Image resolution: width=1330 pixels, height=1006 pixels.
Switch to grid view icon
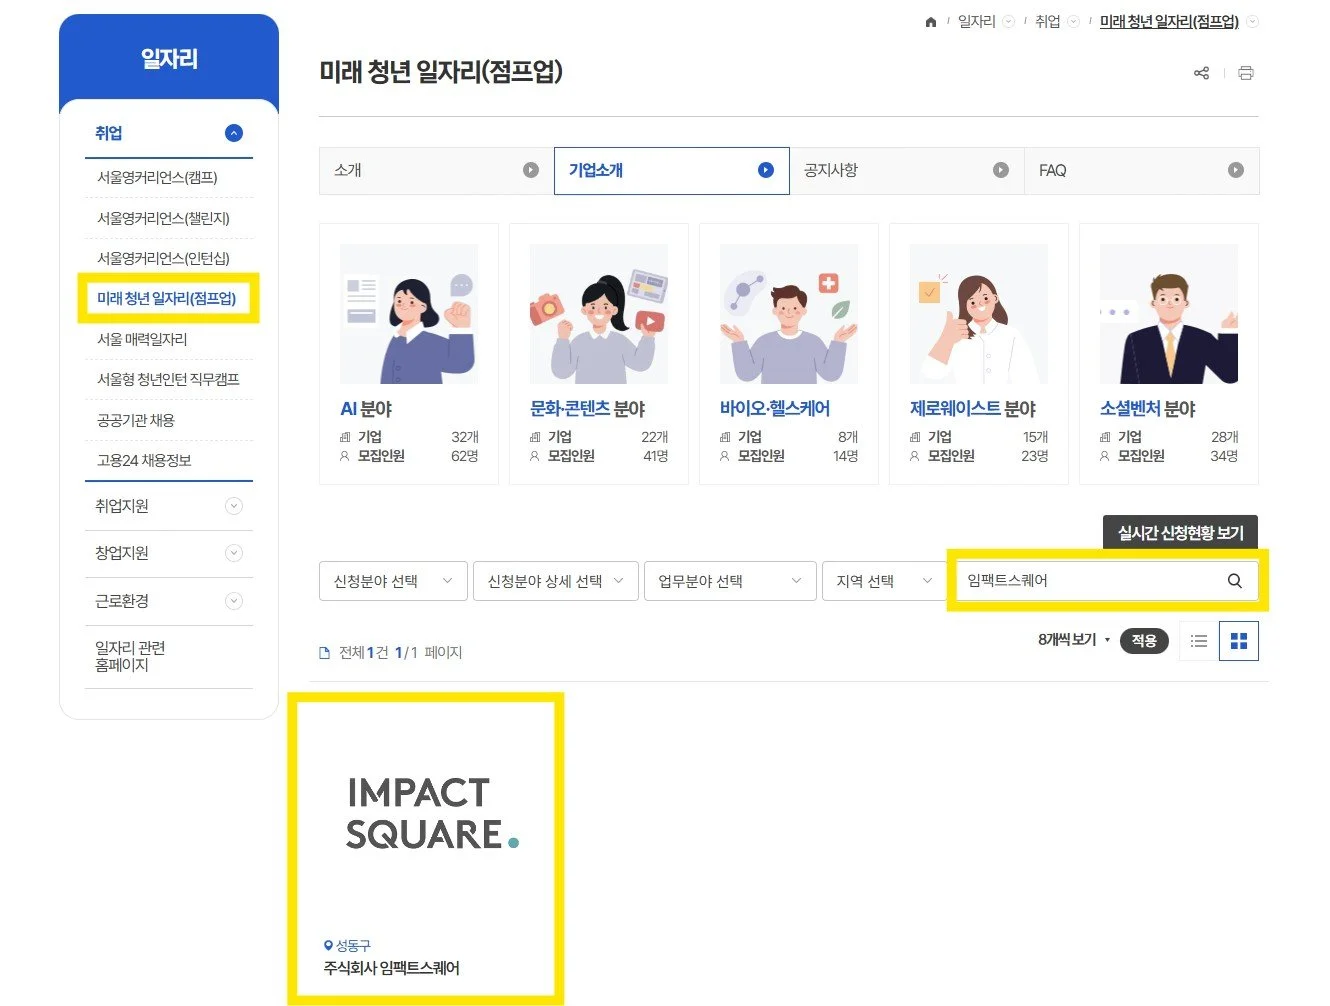point(1239,641)
